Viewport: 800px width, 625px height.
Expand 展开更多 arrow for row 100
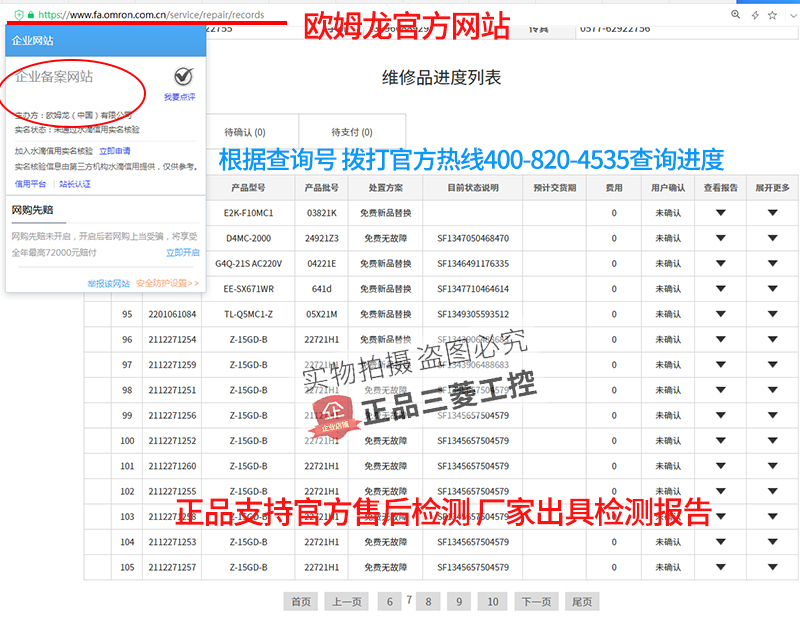pyautogui.click(x=772, y=441)
